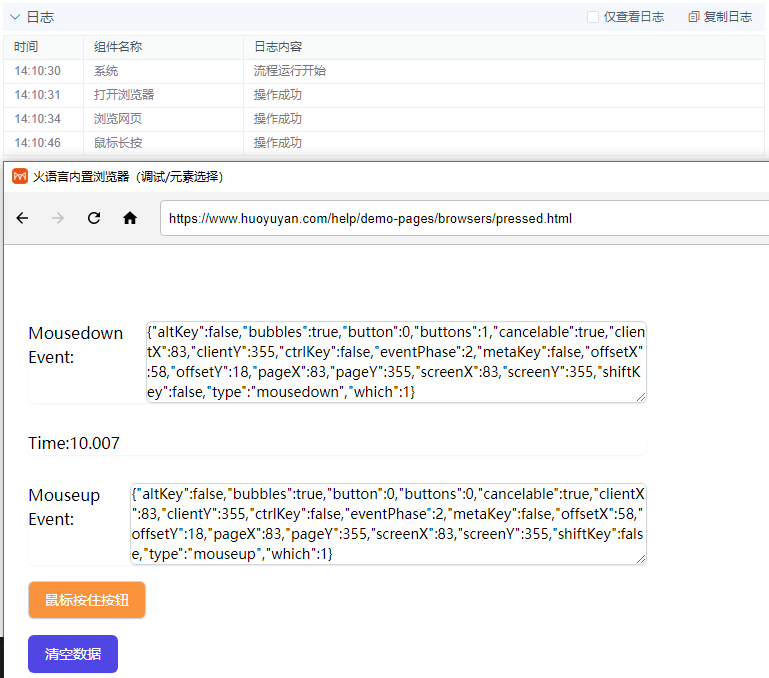Click the browser forward arrow icon
The width and height of the screenshot is (769, 678).
[x=58, y=218]
